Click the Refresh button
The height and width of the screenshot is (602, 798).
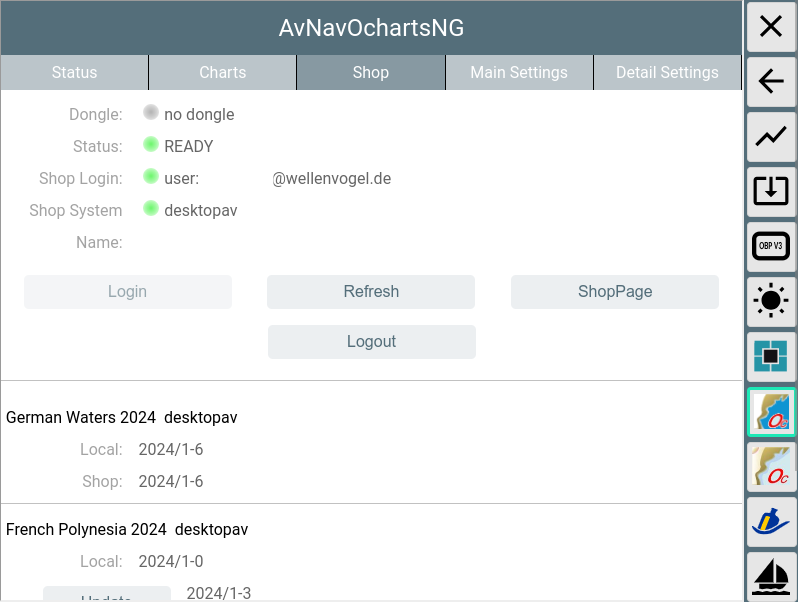click(x=371, y=292)
